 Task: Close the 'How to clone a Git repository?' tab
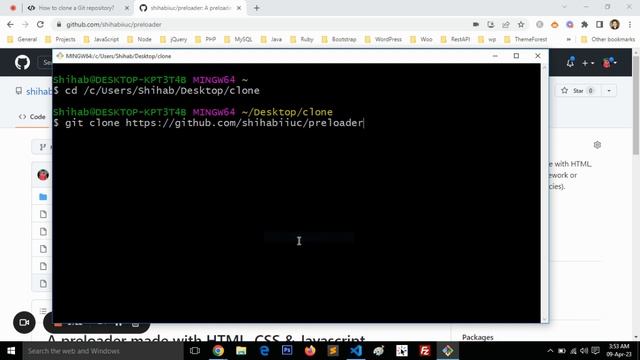pyautogui.click(x=127, y=8)
